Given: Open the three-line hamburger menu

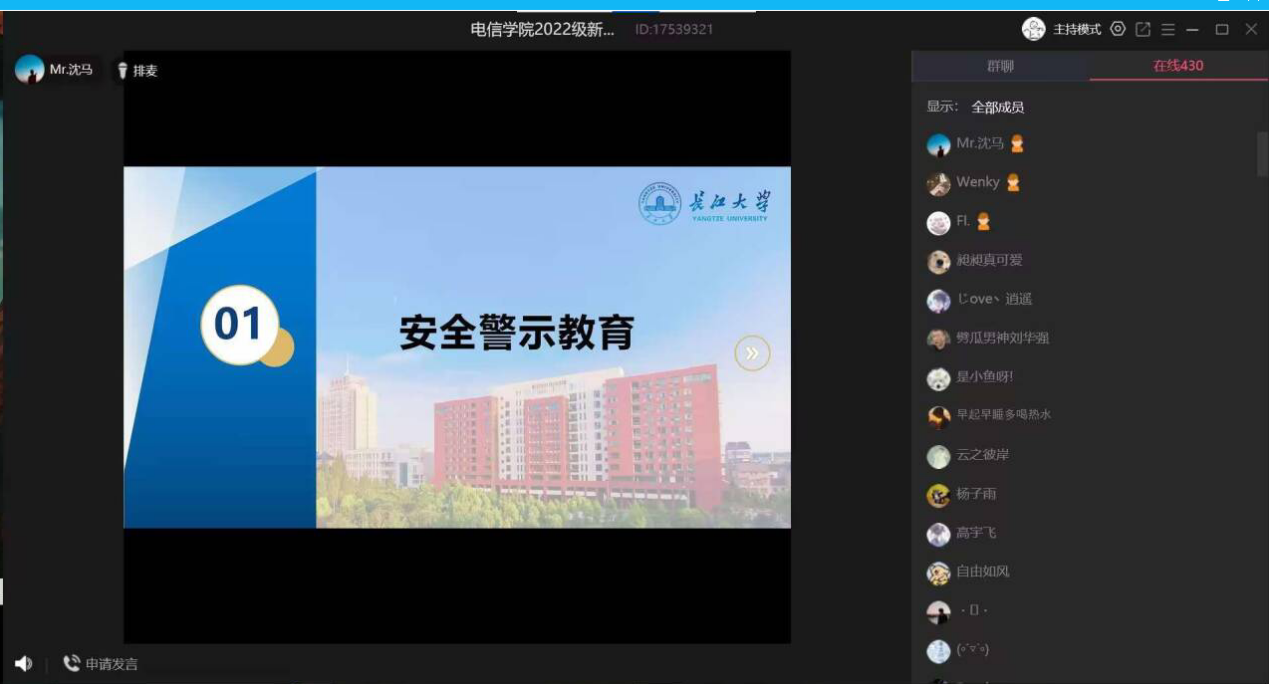Looking at the screenshot, I should pos(1168,30).
